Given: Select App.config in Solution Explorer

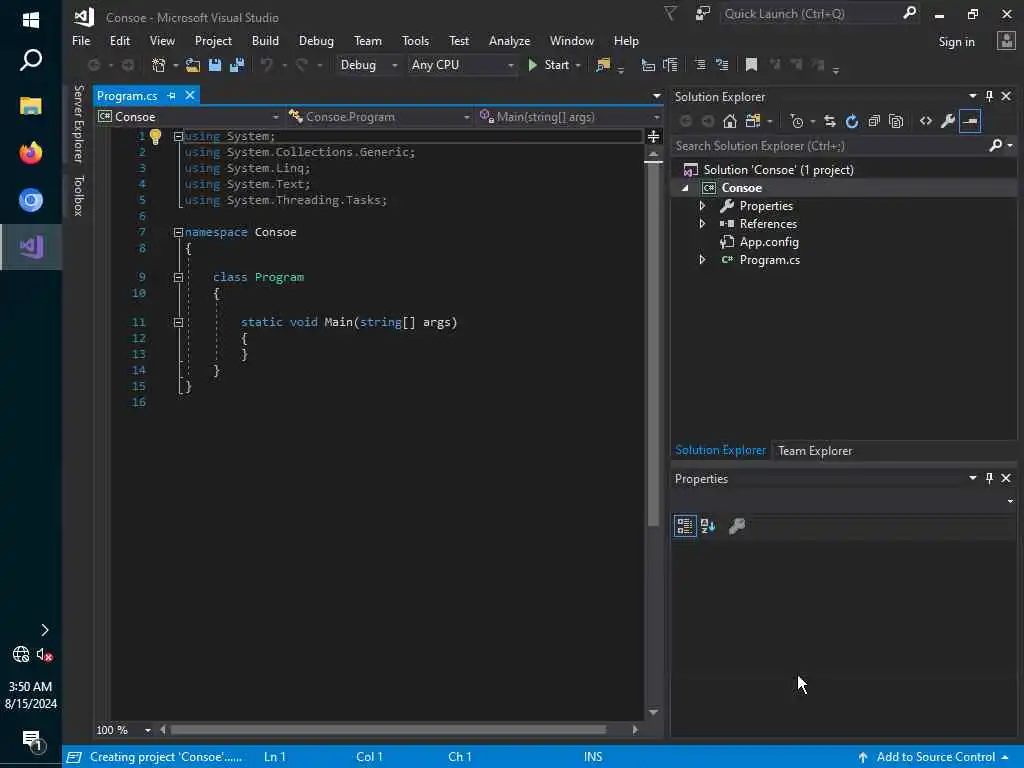Looking at the screenshot, I should coord(769,242).
